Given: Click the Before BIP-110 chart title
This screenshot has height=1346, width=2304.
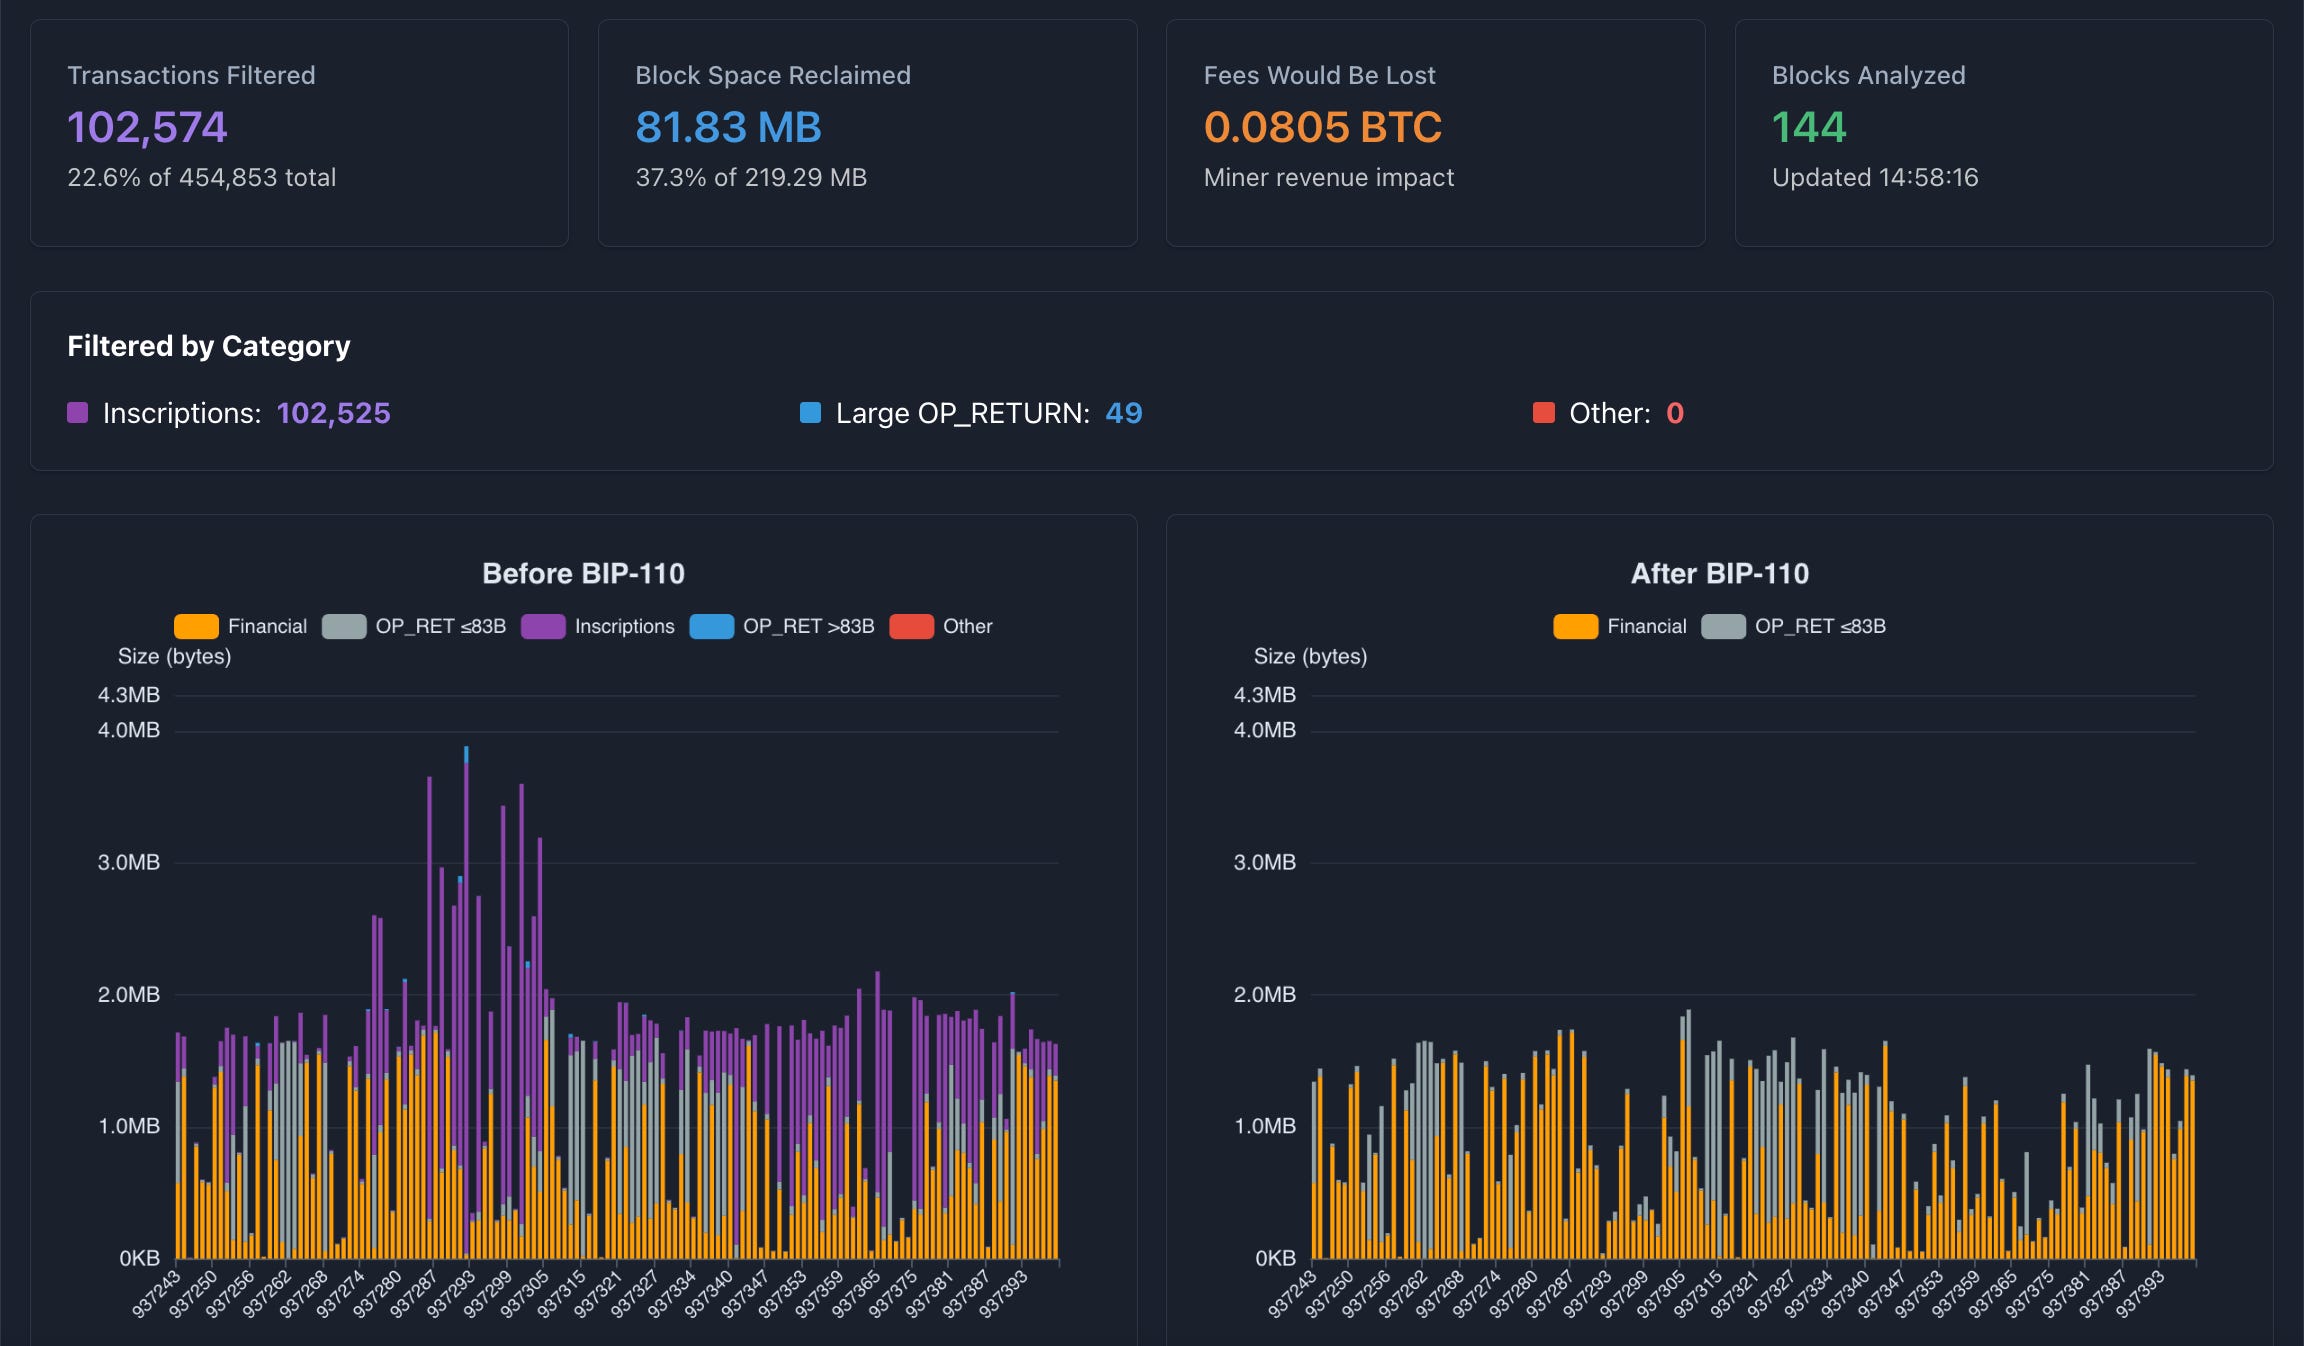Looking at the screenshot, I should click(583, 573).
